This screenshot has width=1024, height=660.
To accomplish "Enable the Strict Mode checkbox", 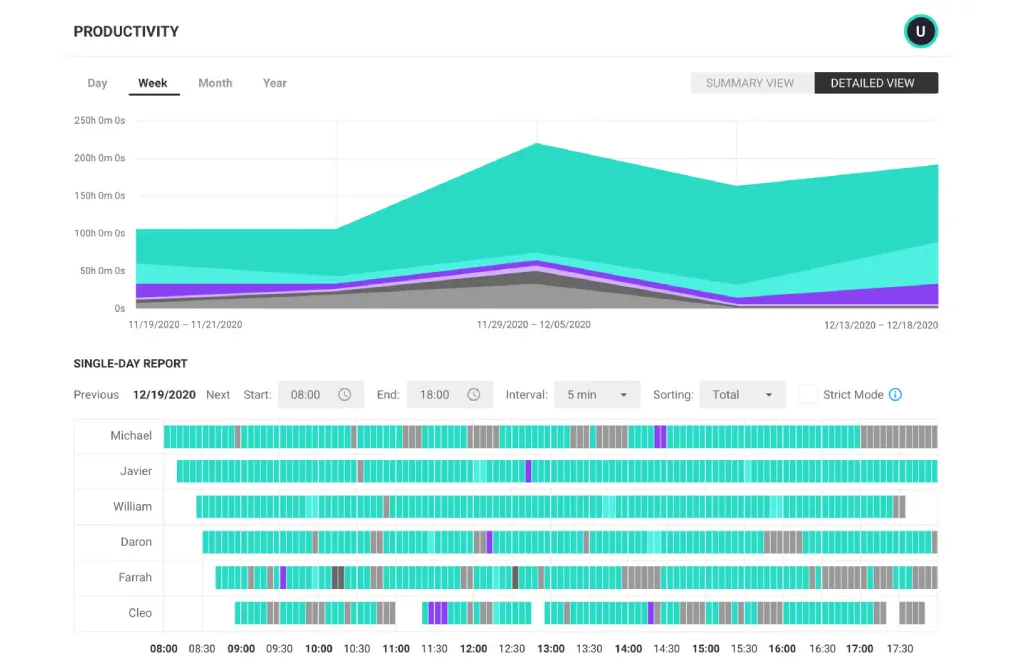I will tap(807, 395).
